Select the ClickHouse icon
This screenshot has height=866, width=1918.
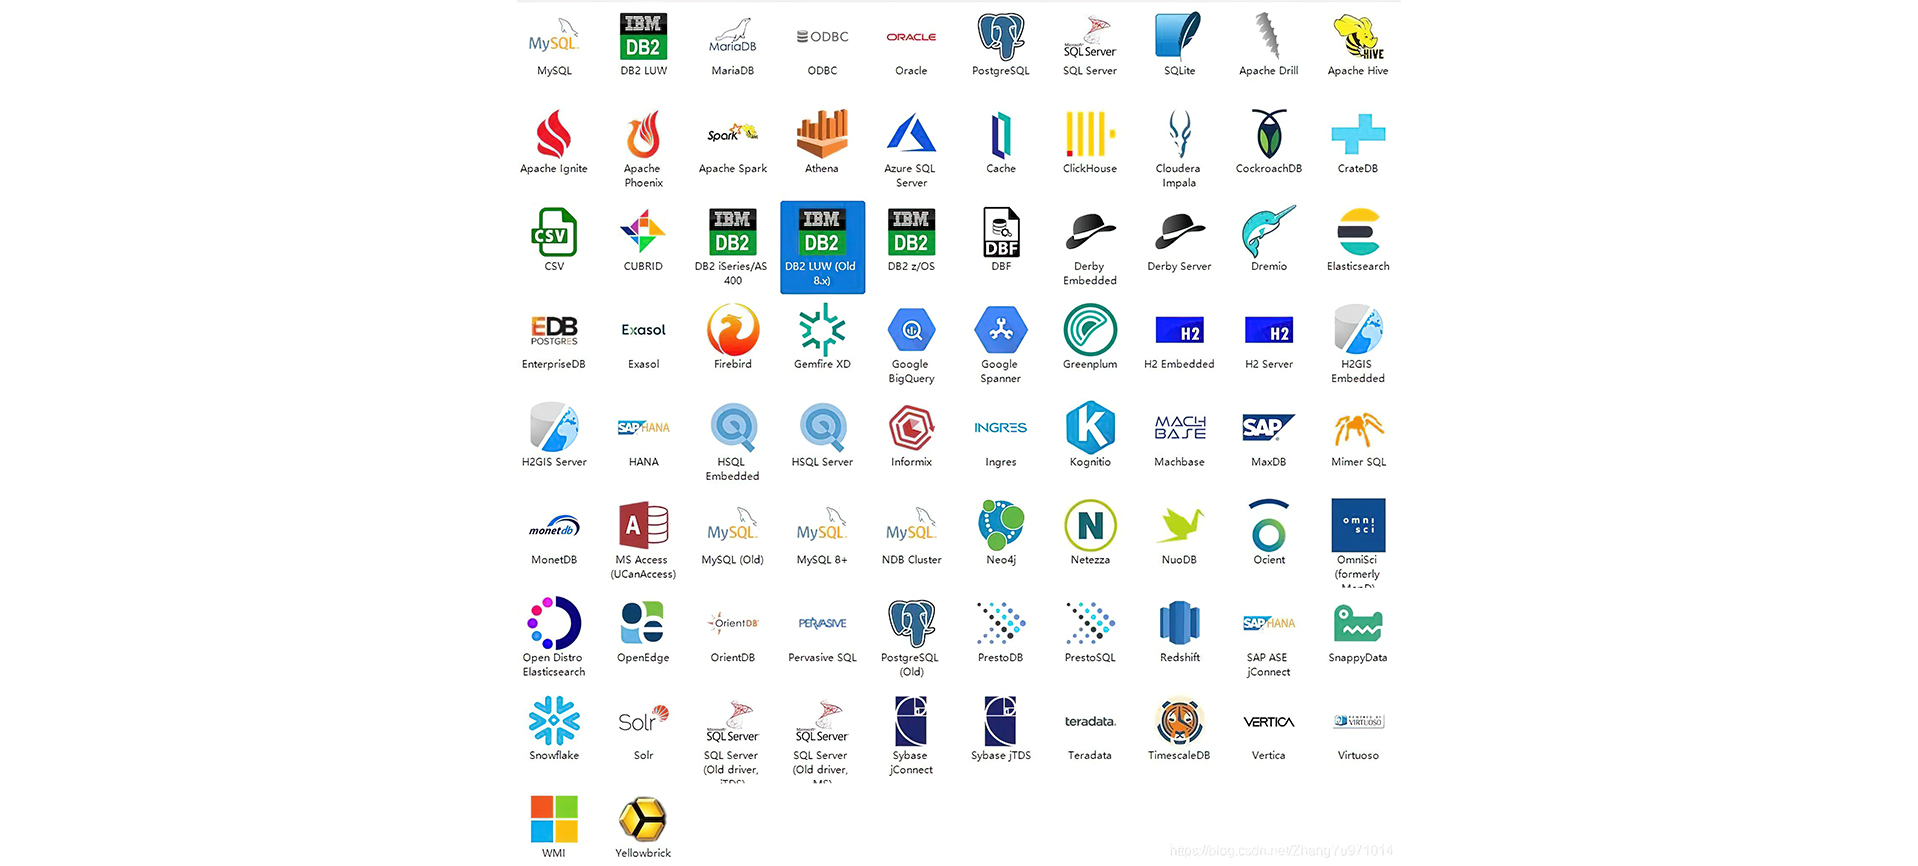point(1090,135)
